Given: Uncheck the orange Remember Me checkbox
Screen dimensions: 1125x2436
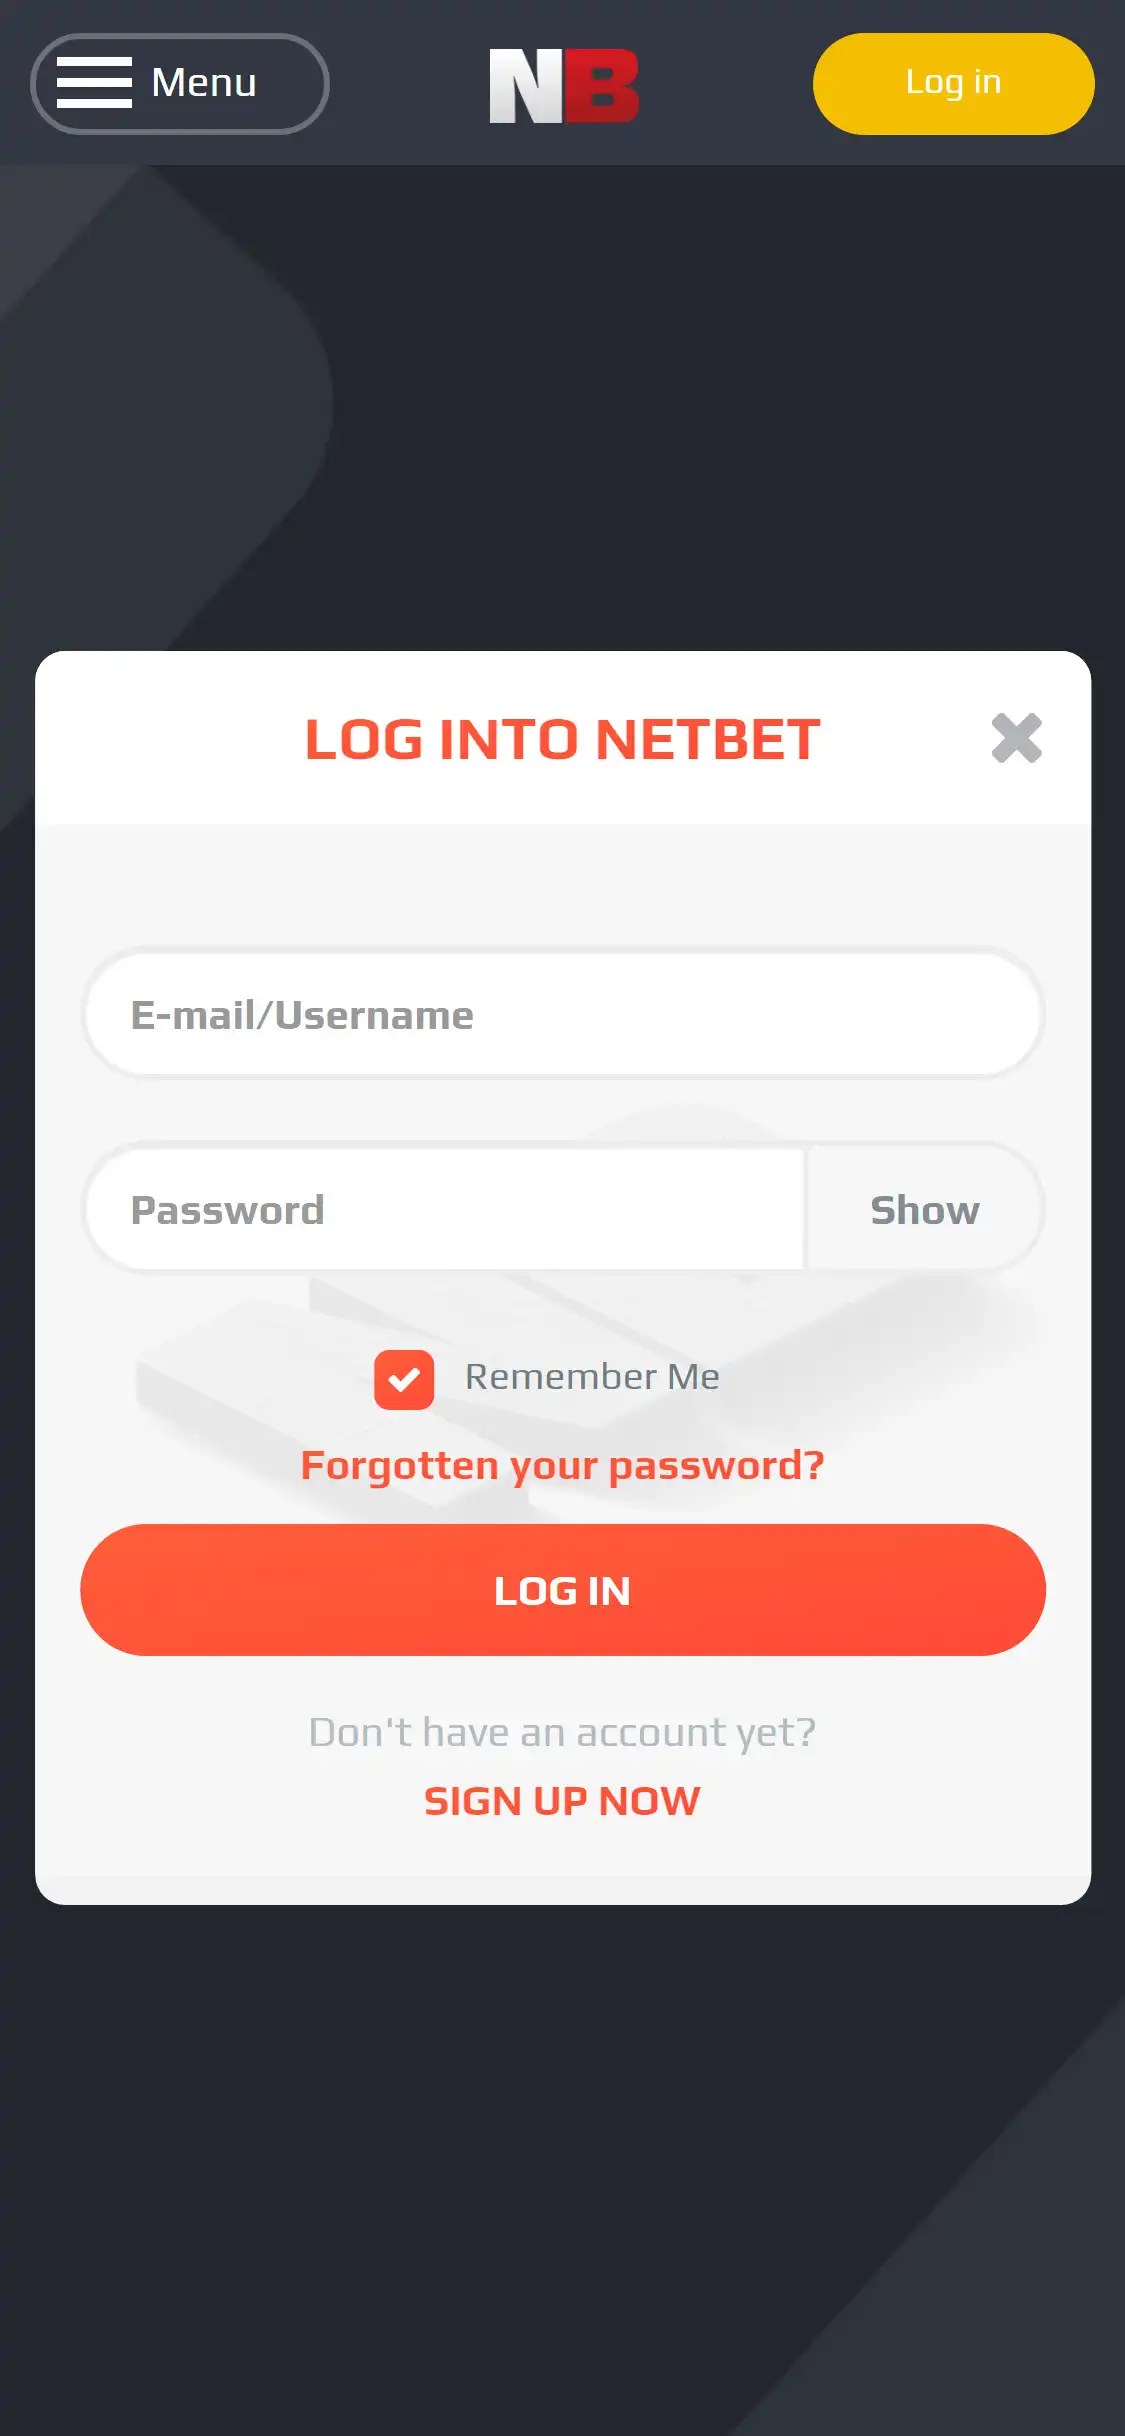Looking at the screenshot, I should pos(404,1379).
